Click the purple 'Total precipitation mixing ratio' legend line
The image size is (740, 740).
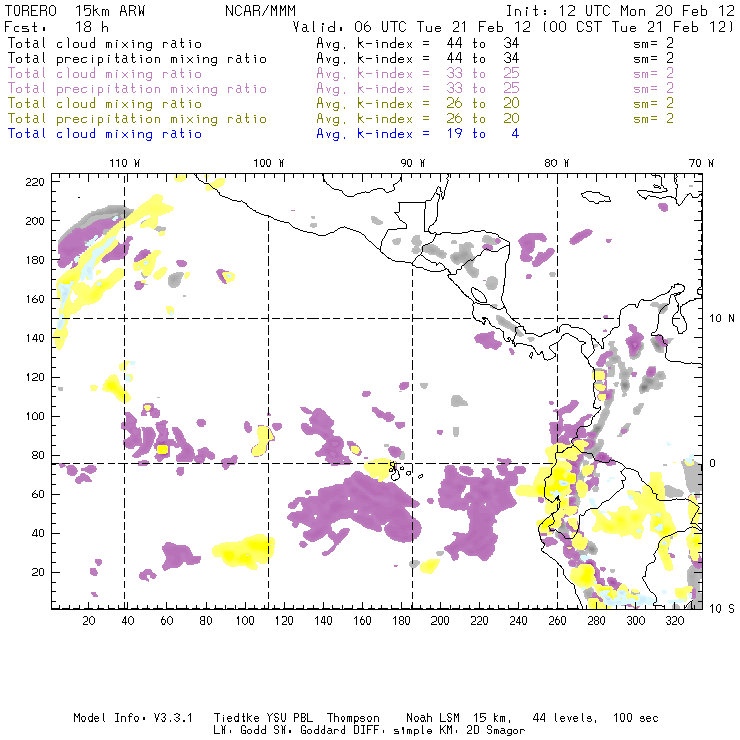137,89
